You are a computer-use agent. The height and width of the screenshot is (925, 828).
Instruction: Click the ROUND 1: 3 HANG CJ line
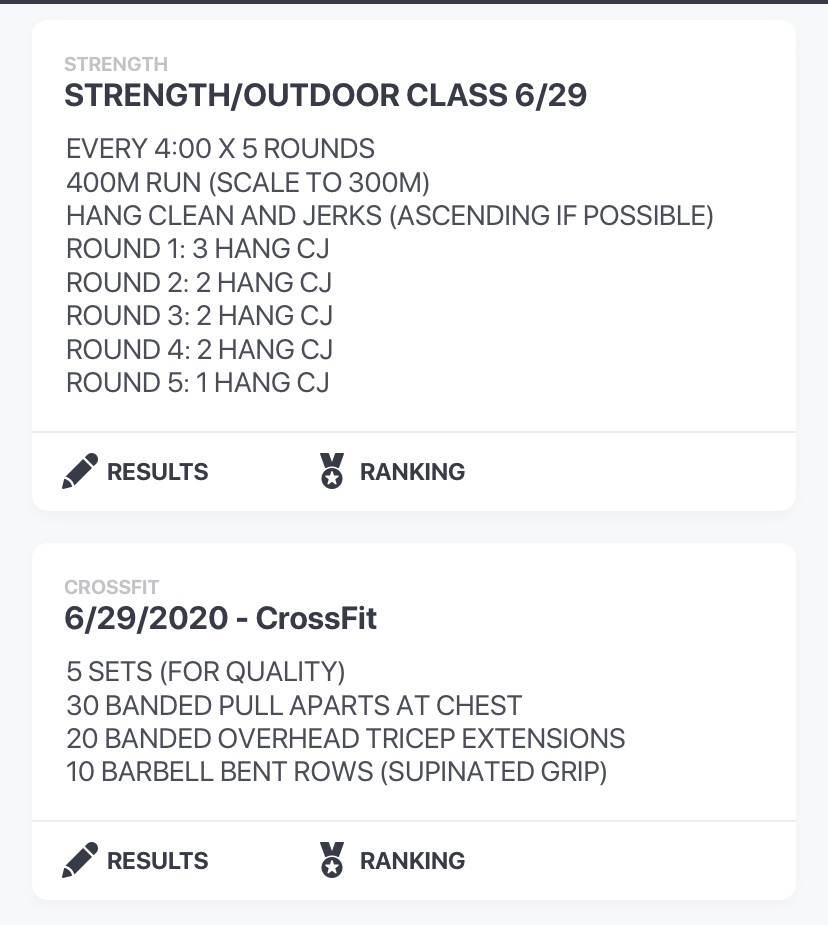198,249
